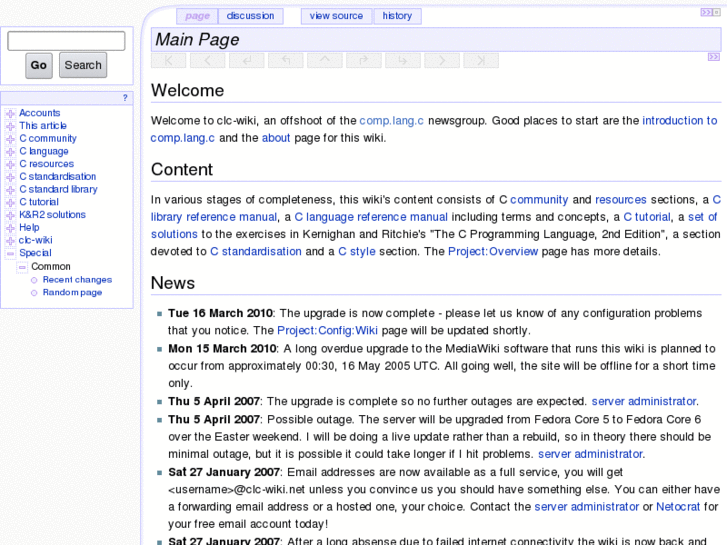
Task: Click the Mon 15 March 2010 news date
Action: coord(222,349)
